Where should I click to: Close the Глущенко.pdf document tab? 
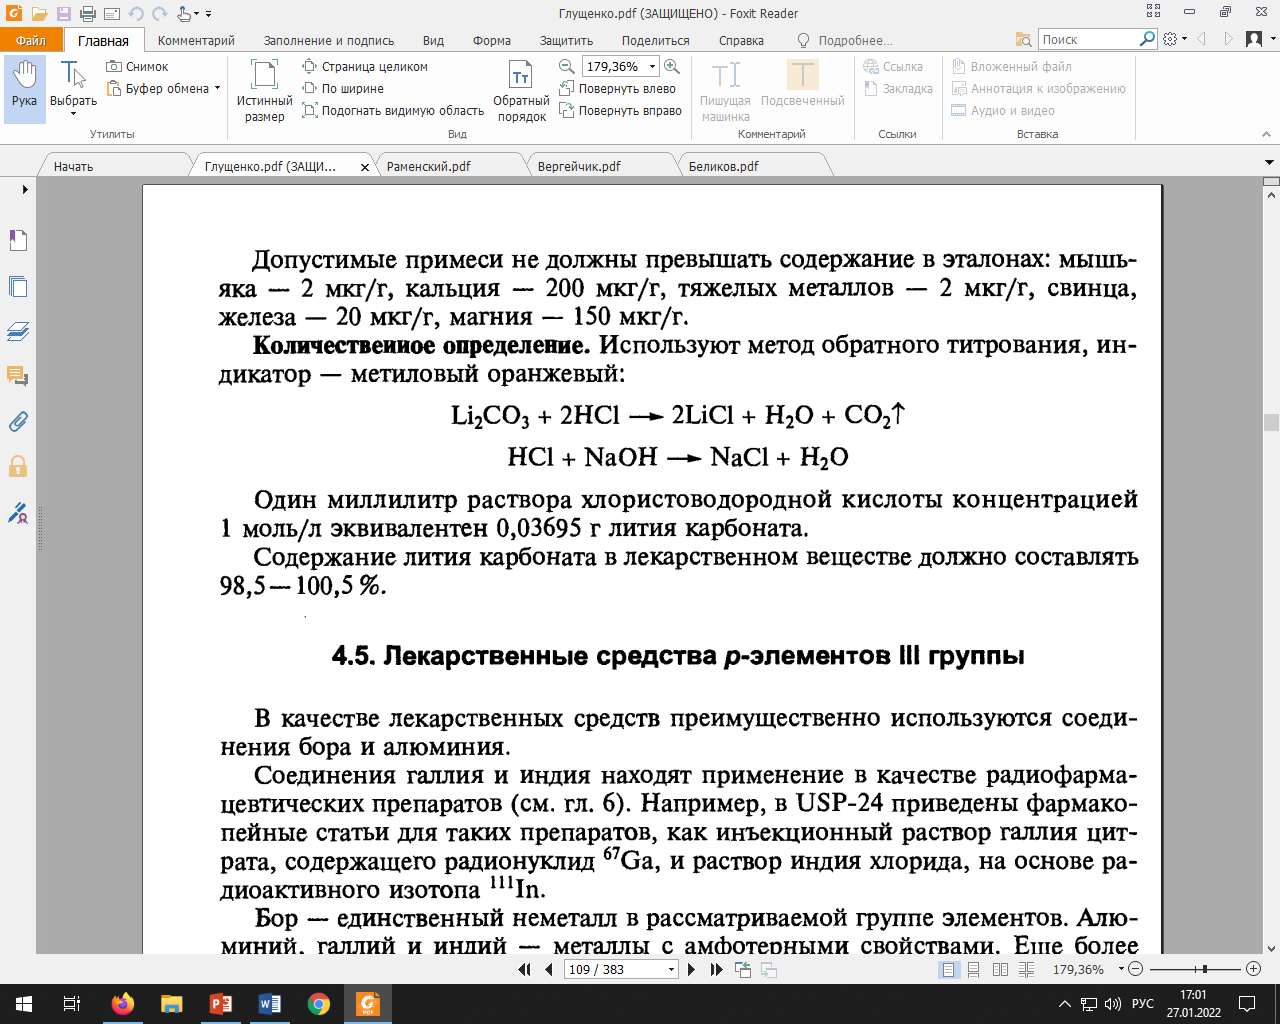tap(365, 167)
